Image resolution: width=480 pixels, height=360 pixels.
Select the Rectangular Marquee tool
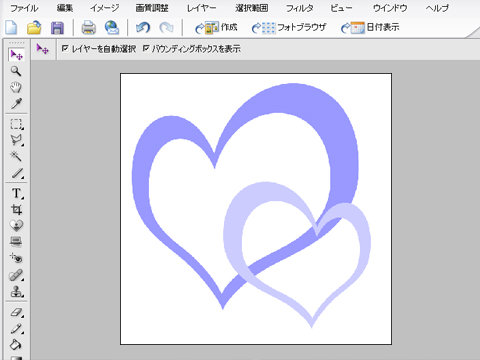pos(16,124)
